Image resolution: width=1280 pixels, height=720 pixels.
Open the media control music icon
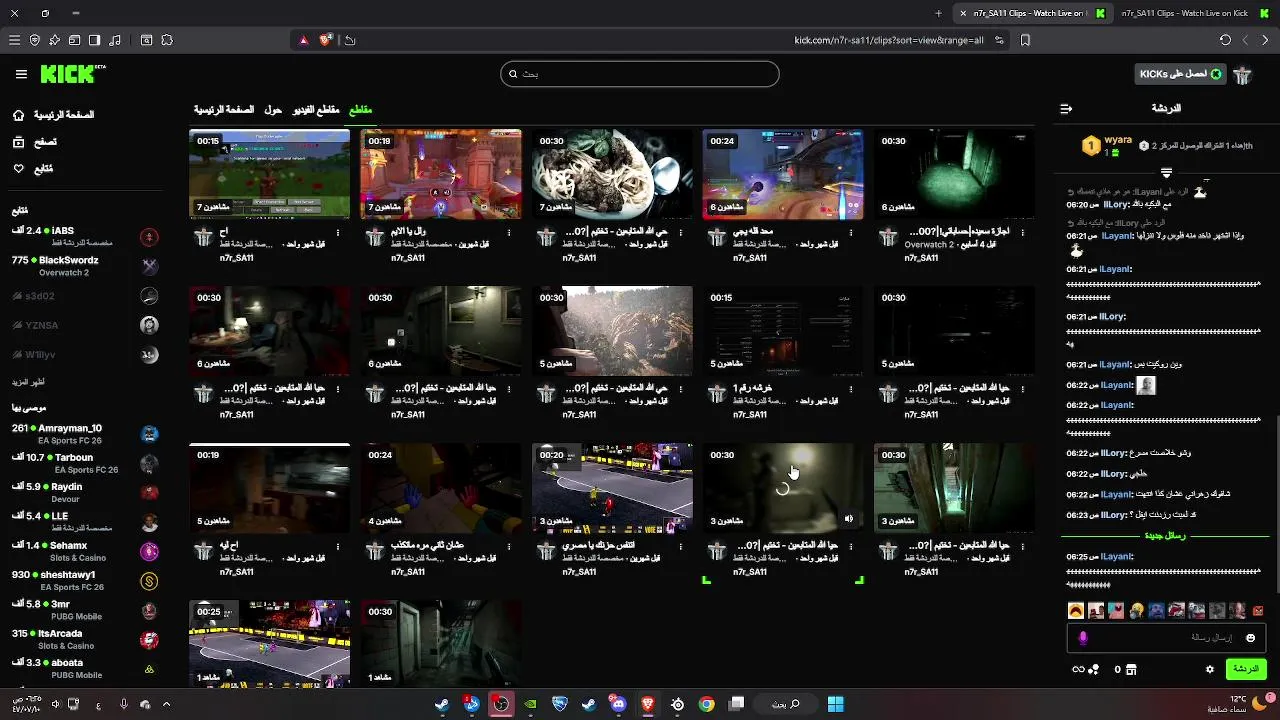[x=114, y=40]
